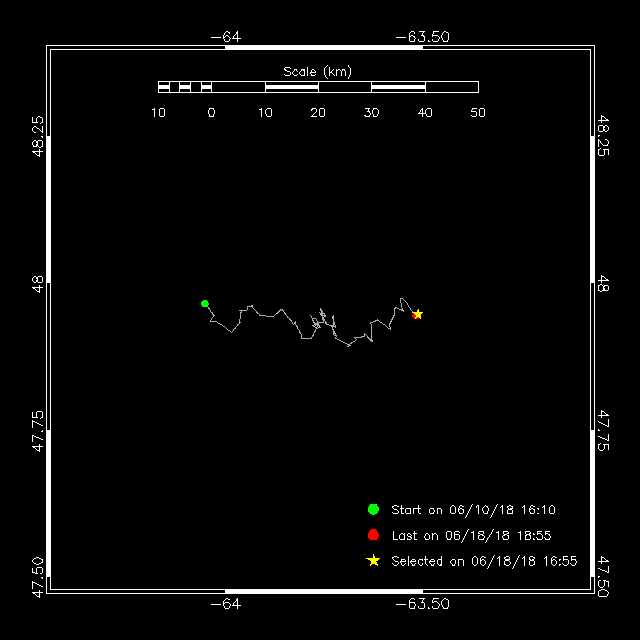The image size is (640, 640).
Task: Click the yellow star selected position marker
Action: pyautogui.click(x=418, y=314)
